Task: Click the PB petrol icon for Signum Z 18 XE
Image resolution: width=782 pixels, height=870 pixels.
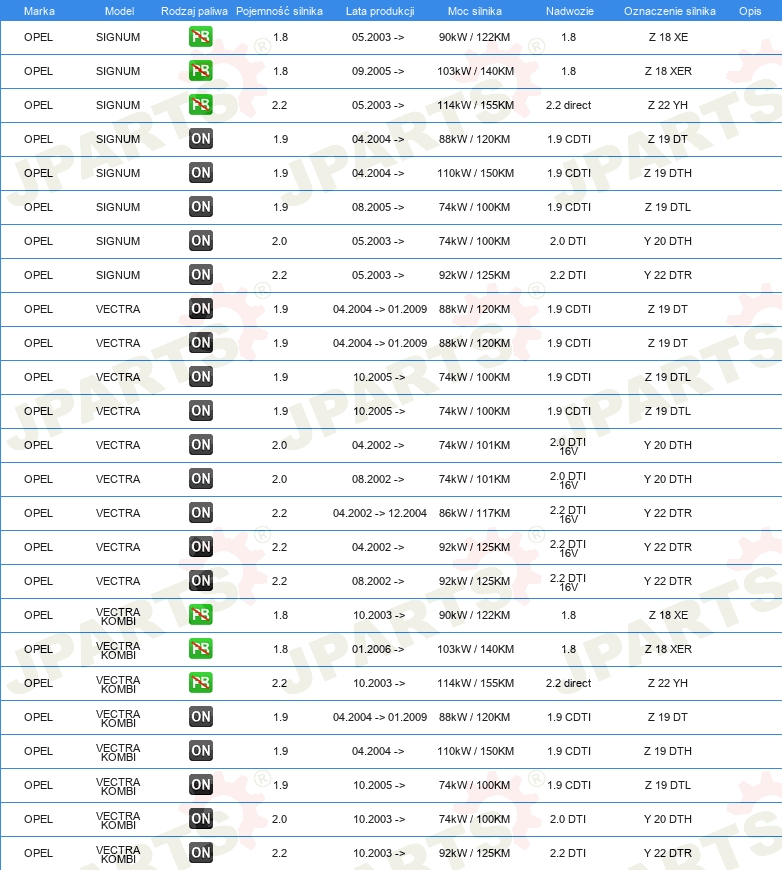Action: [x=200, y=37]
